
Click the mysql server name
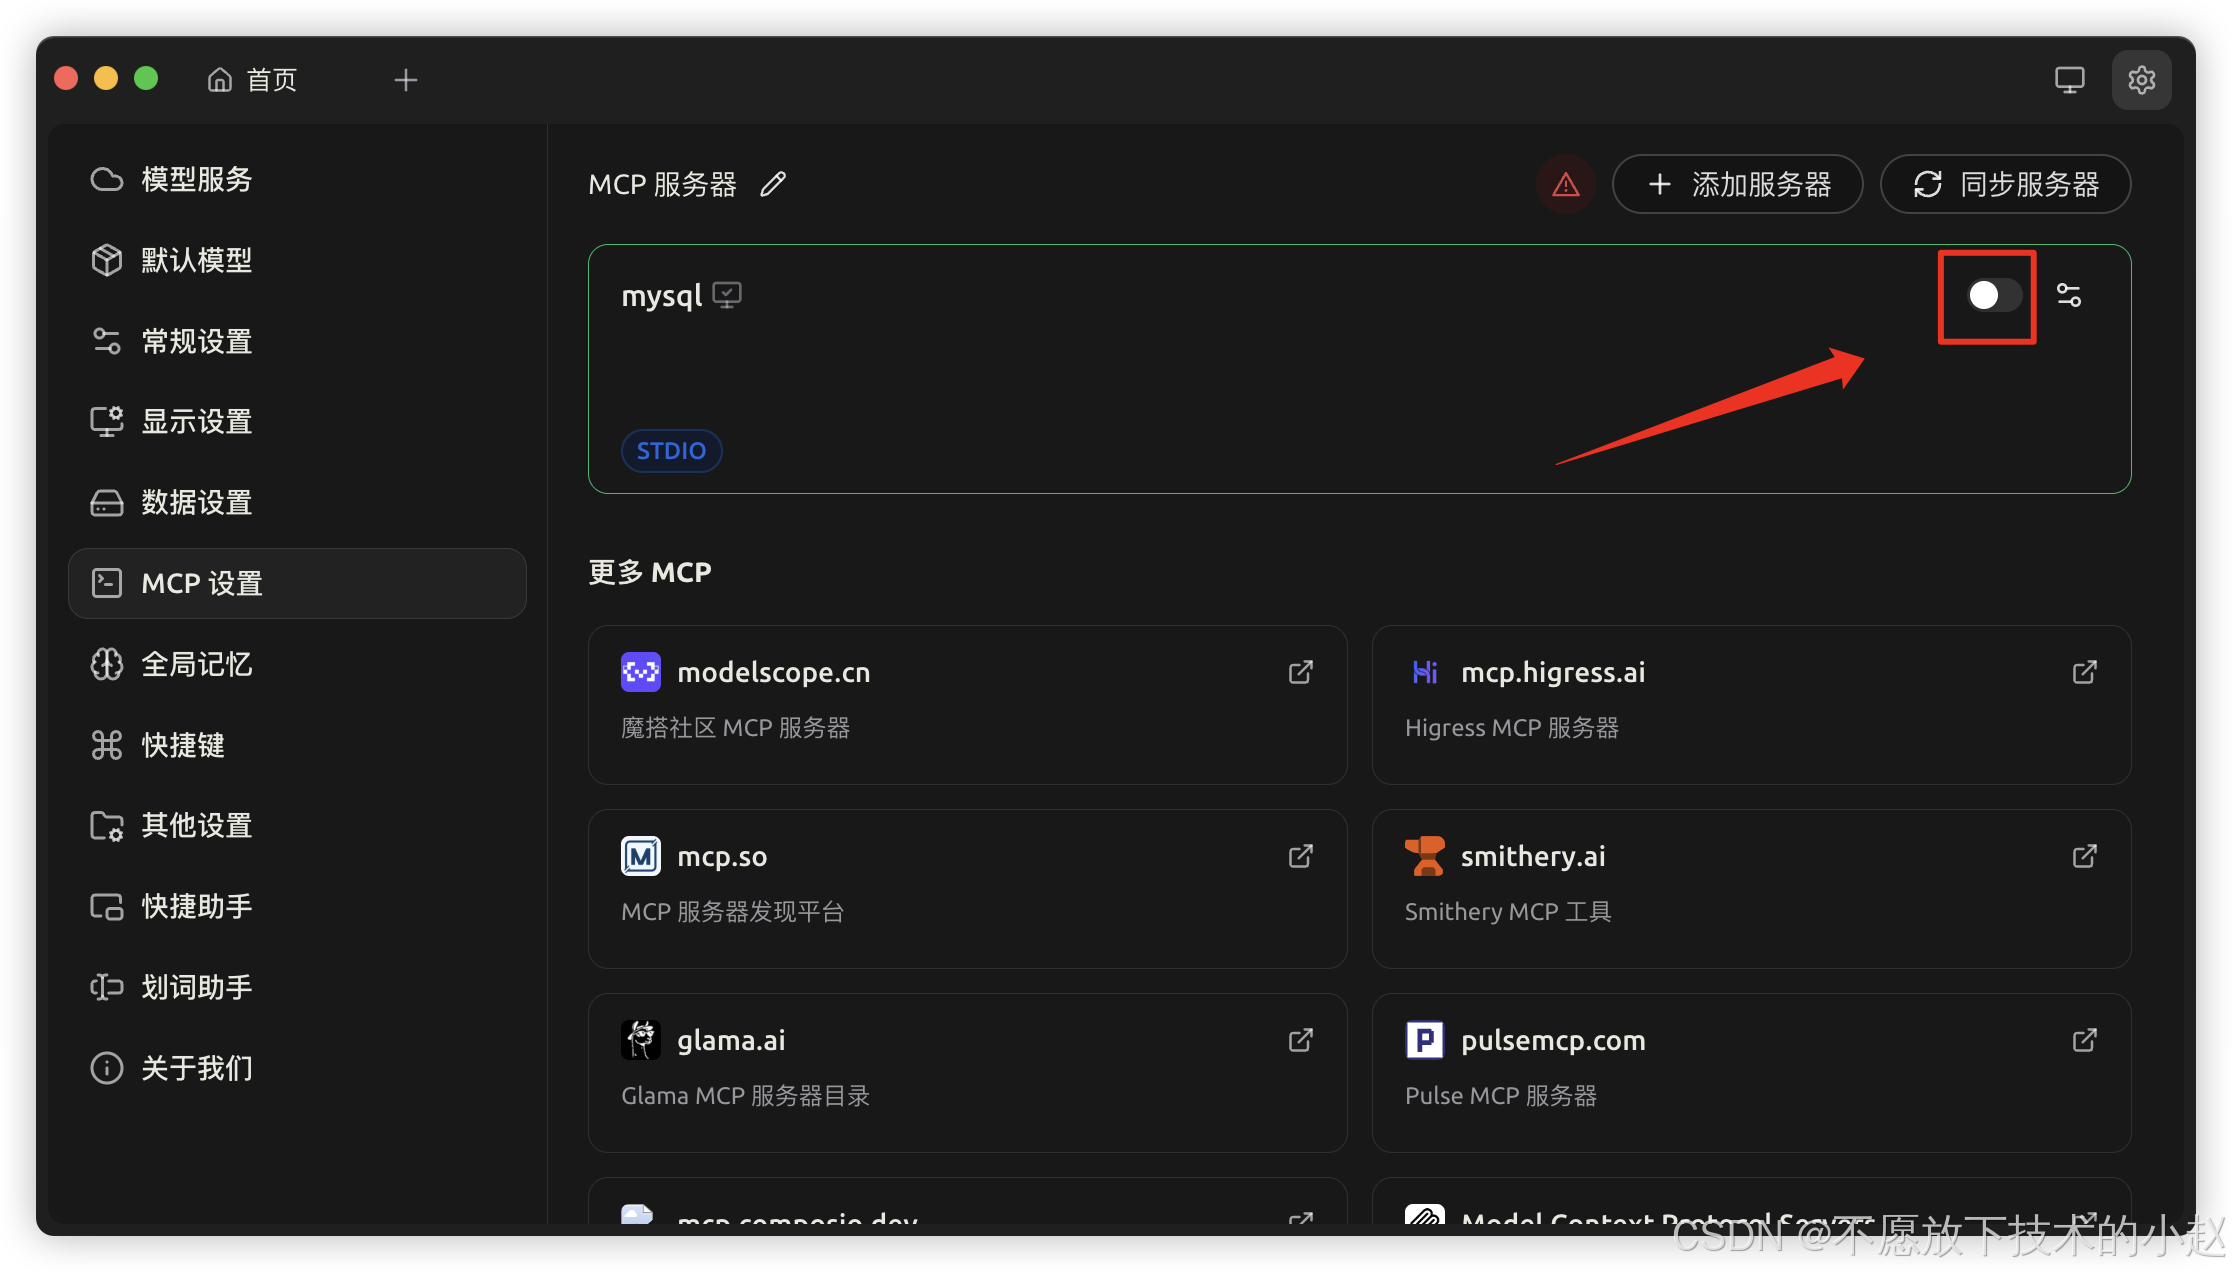[x=662, y=296]
